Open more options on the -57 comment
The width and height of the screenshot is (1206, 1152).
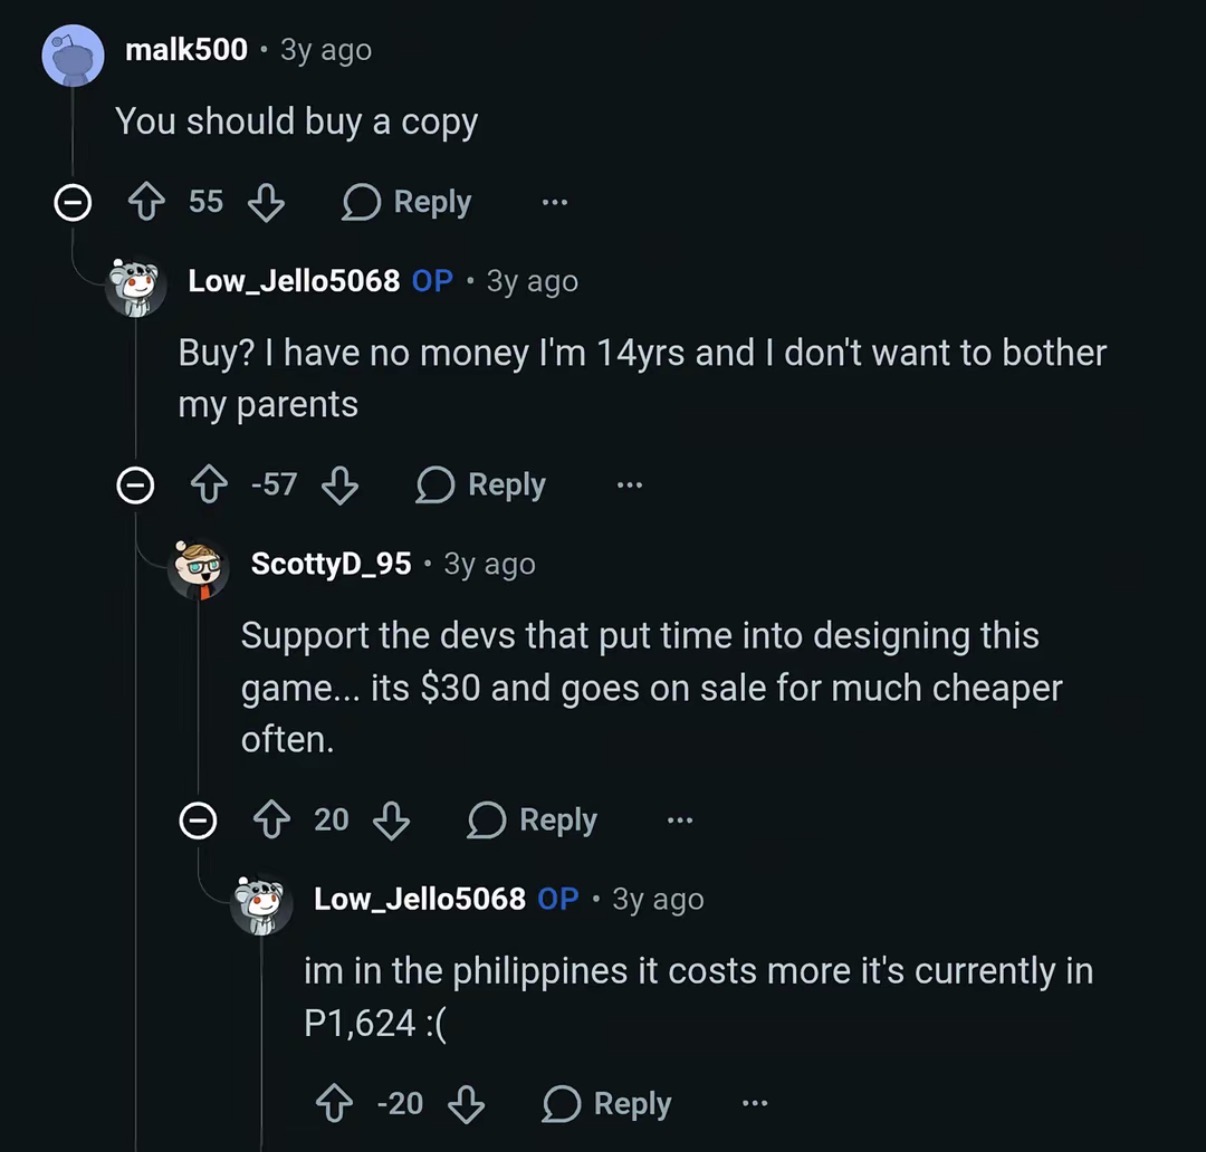(630, 485)
